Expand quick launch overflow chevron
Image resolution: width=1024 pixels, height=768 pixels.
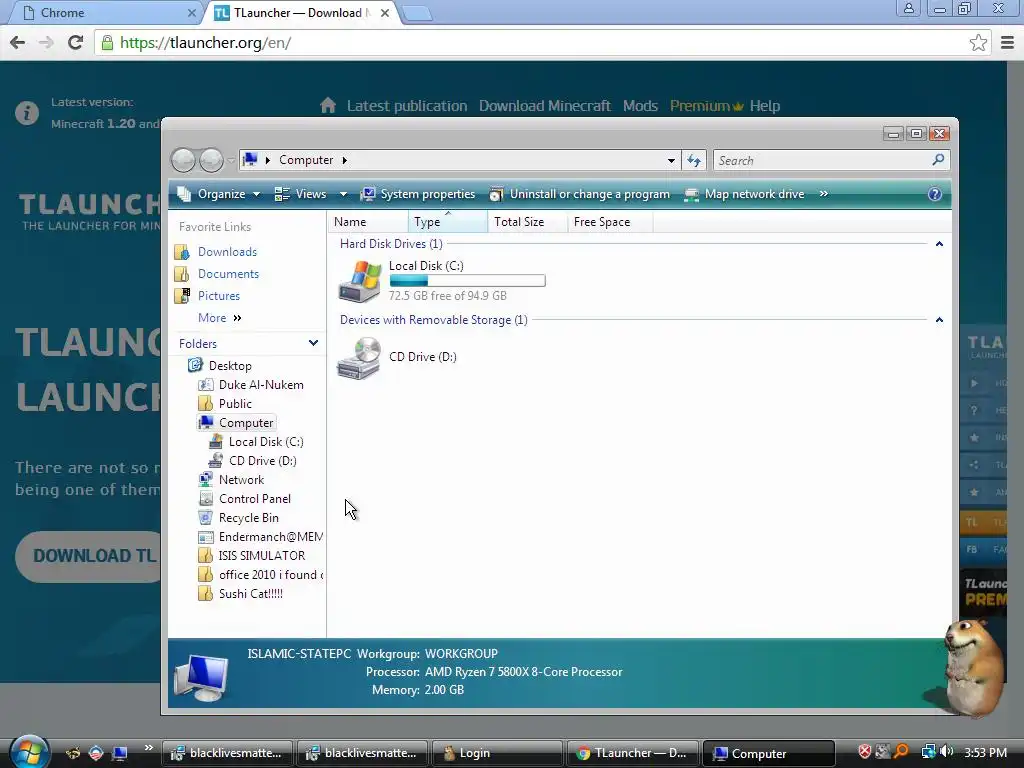coord(149,747)
